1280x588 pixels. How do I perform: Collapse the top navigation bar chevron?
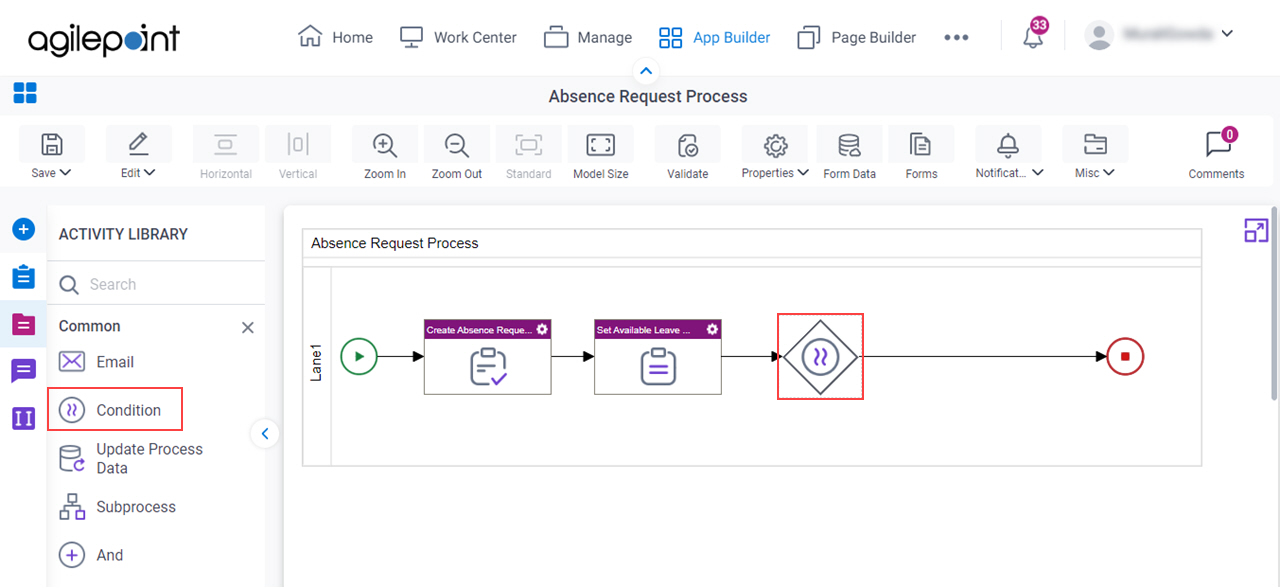[646, 71]
